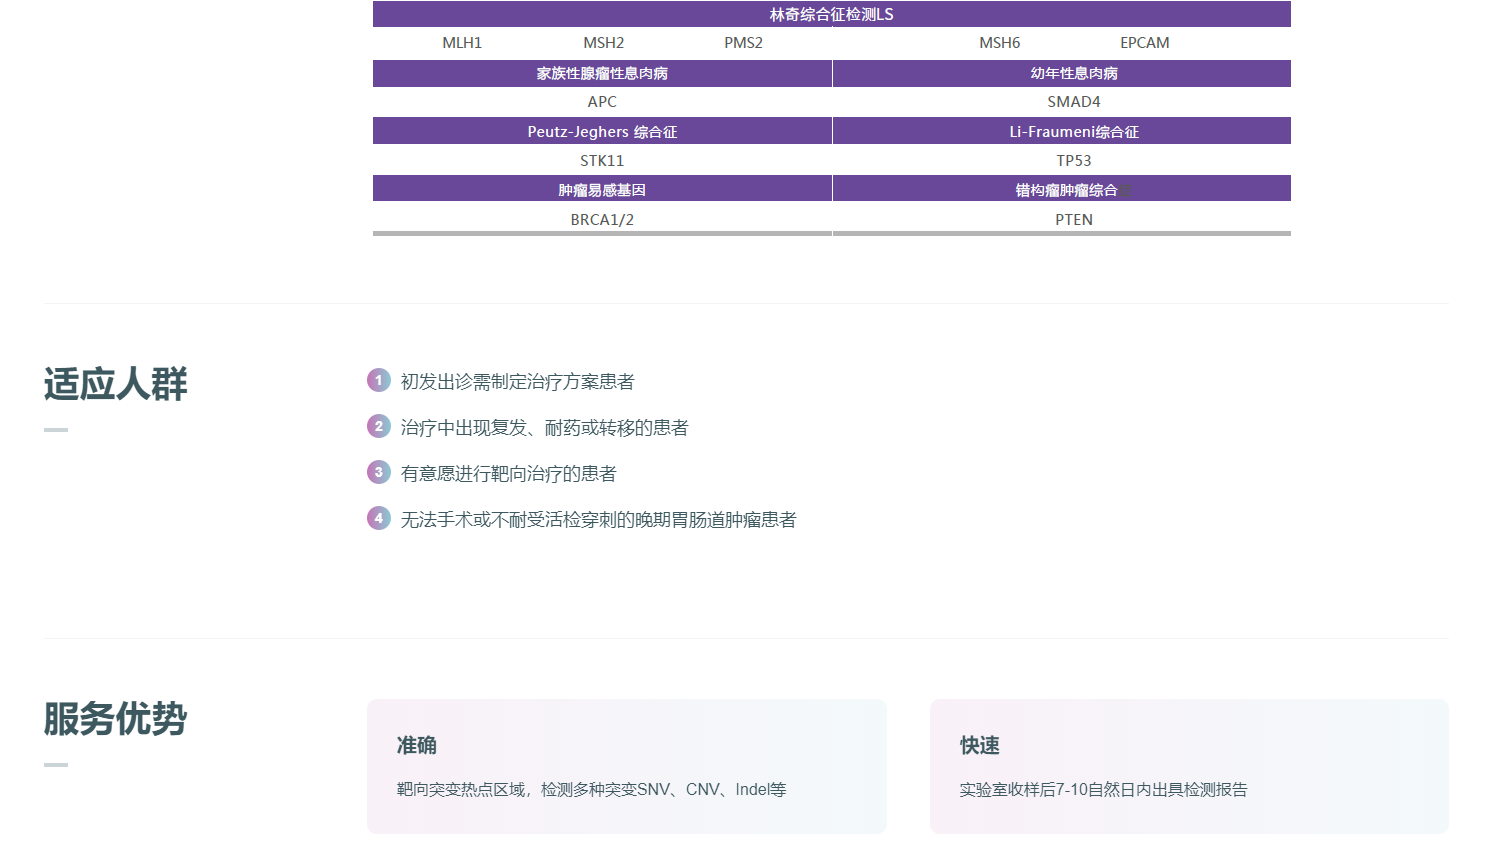Image resolution: width=1487 pixels, height=844 pixels.
Task: Select the 家族性腺瘤性息肉病 header
Action: click(x=602, y=73)
